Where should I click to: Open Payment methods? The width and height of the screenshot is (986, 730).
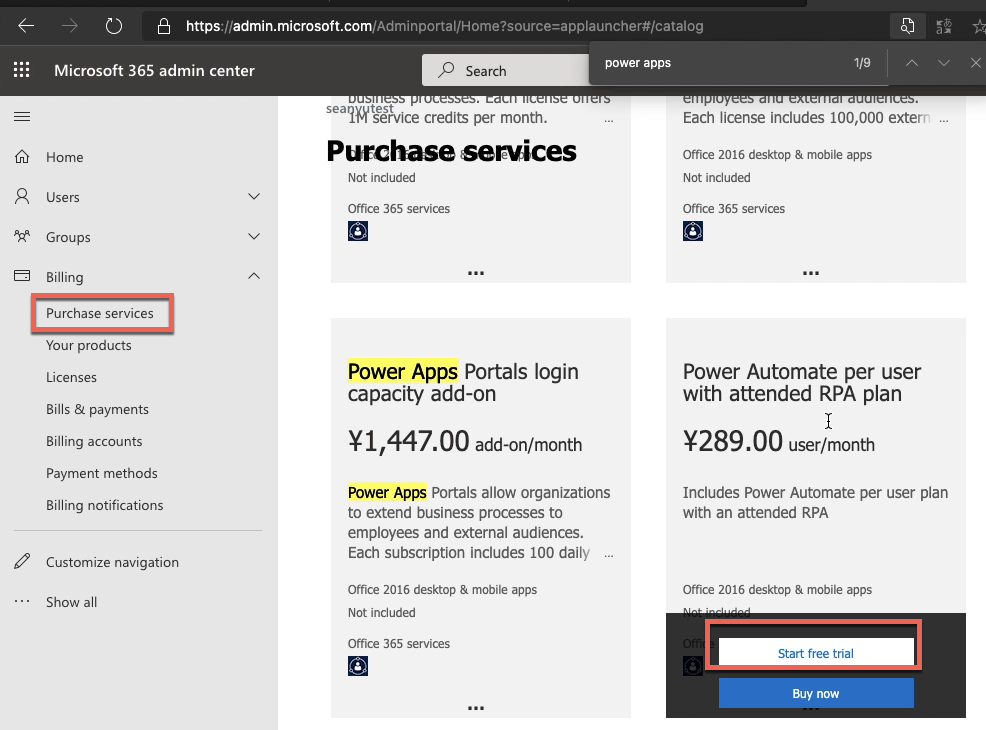click(101, 473)
